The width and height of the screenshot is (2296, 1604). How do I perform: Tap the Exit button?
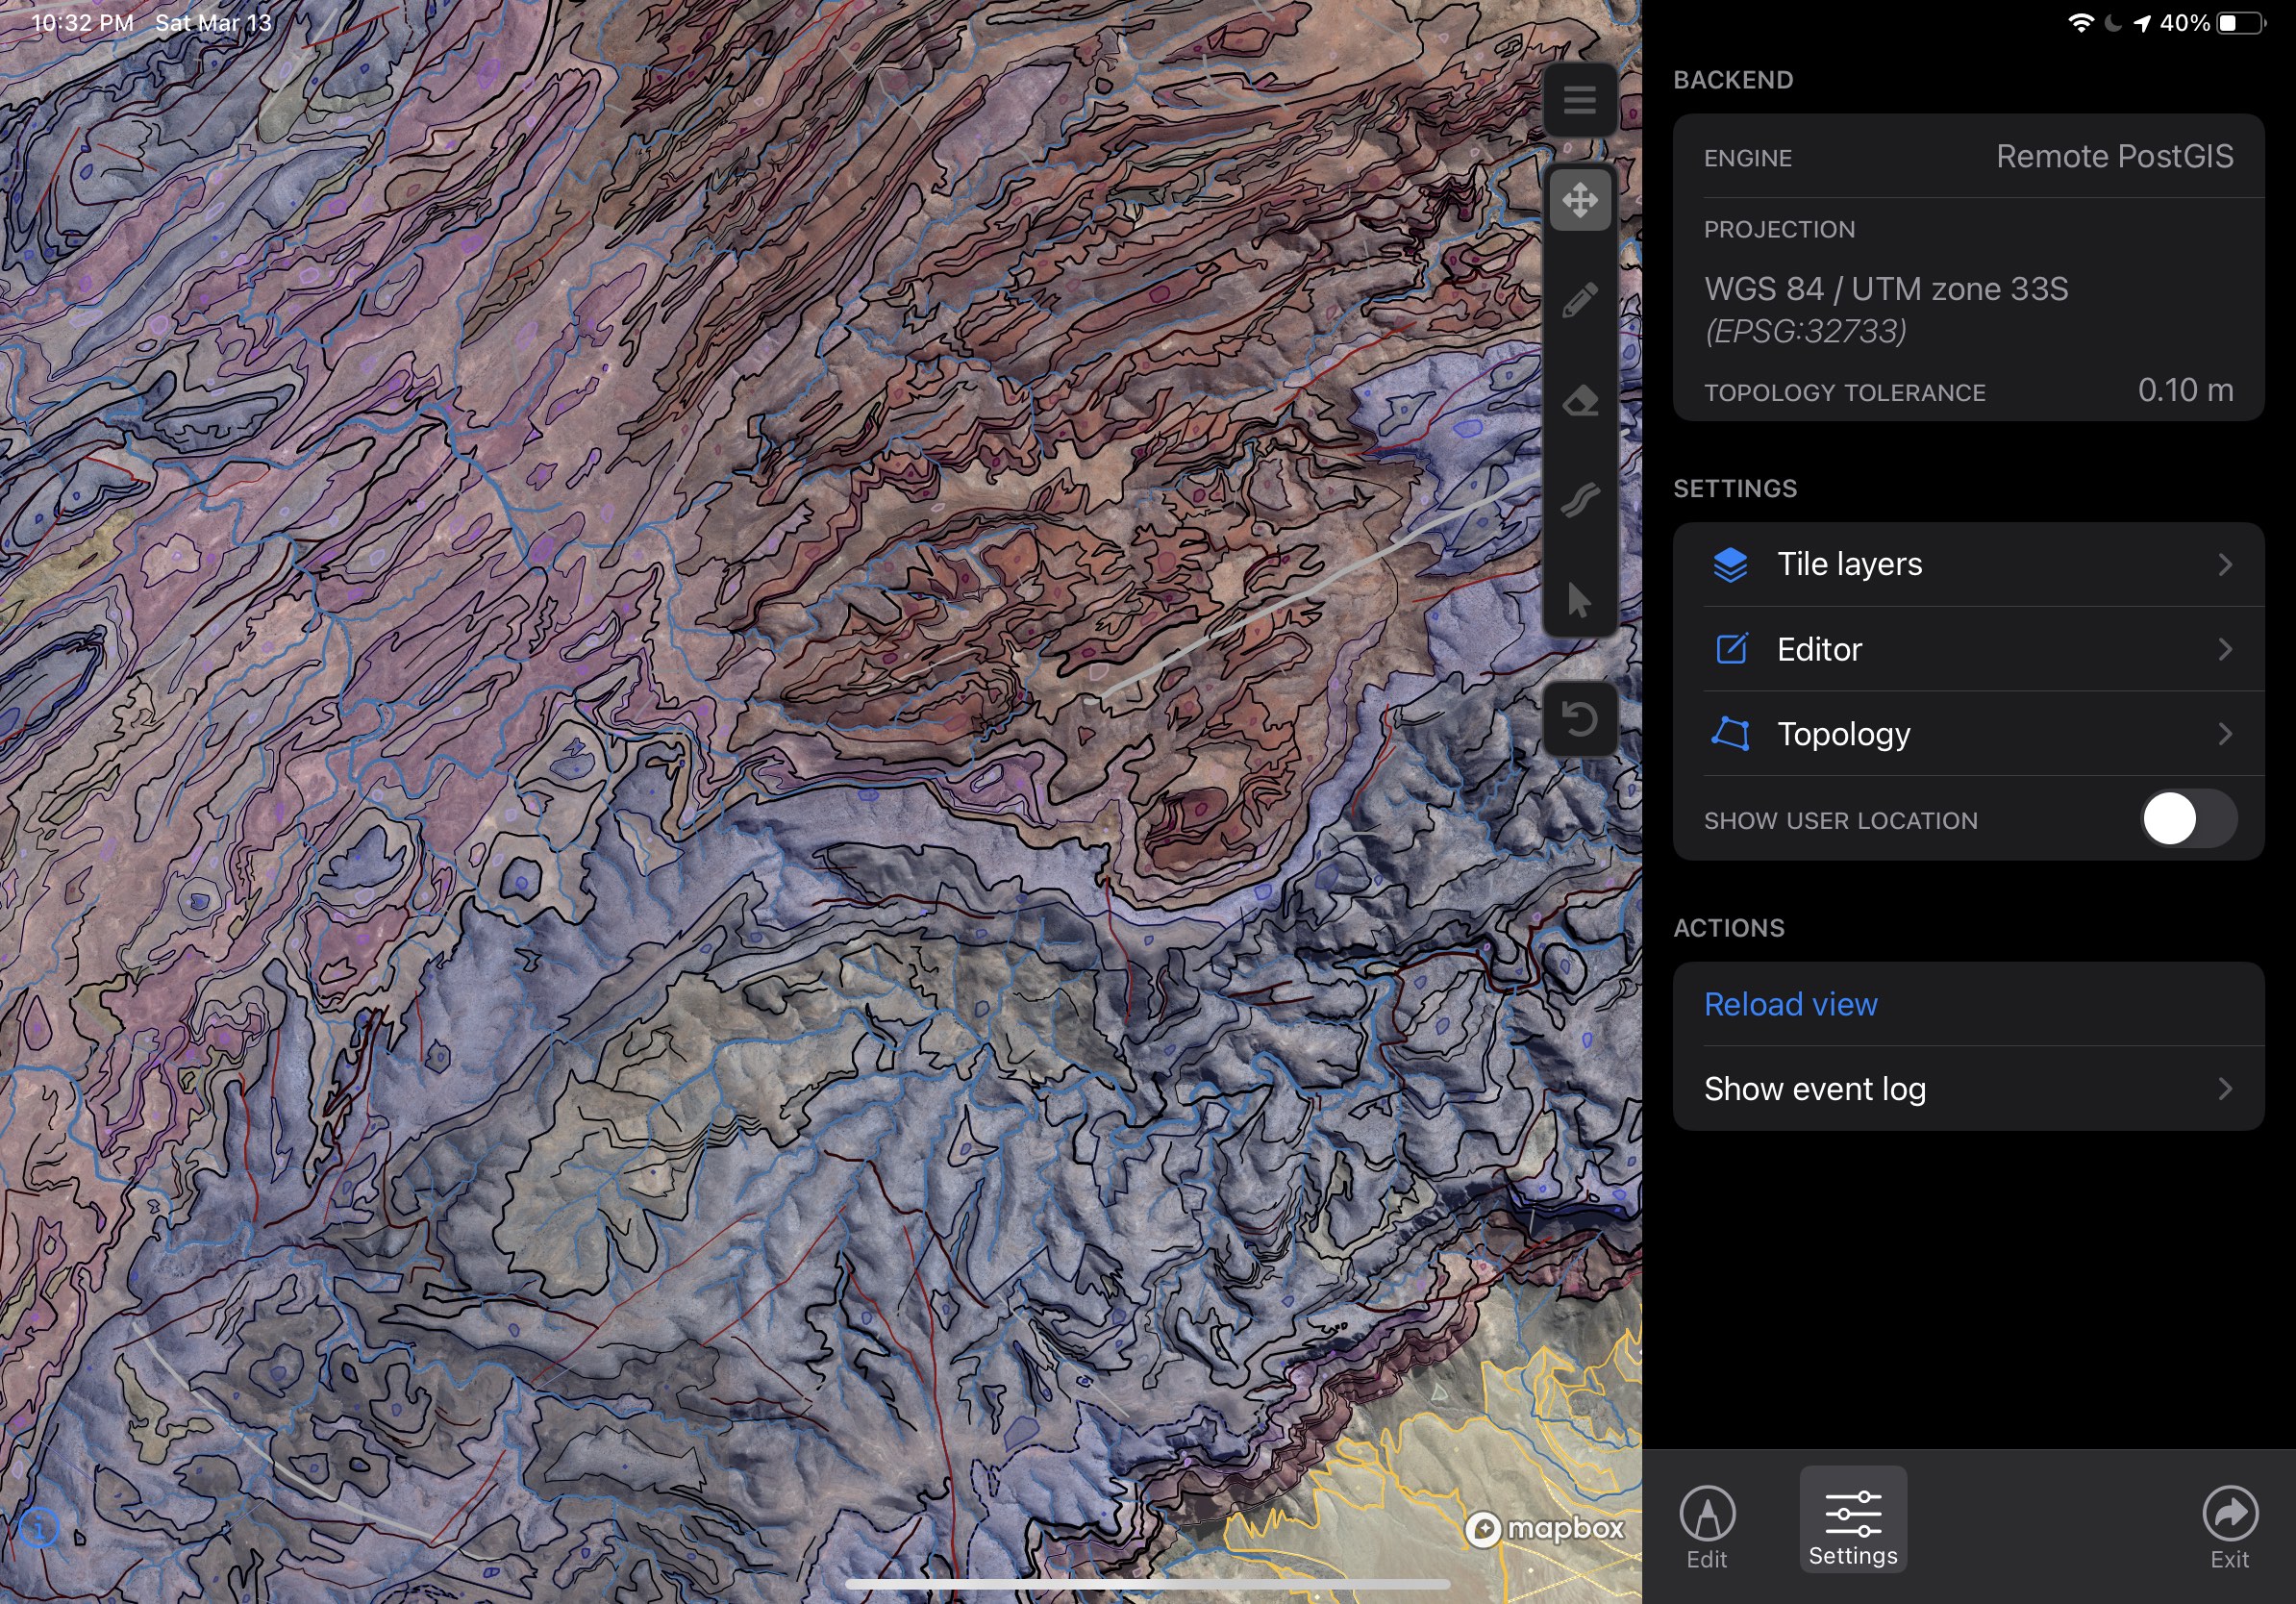[2229, 1524]
